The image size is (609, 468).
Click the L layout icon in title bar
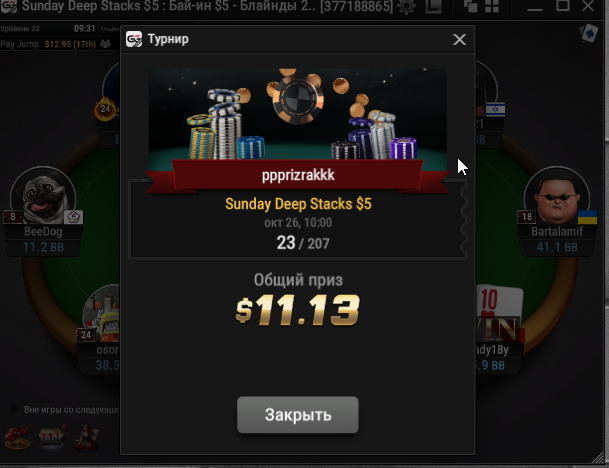(433, 7)
